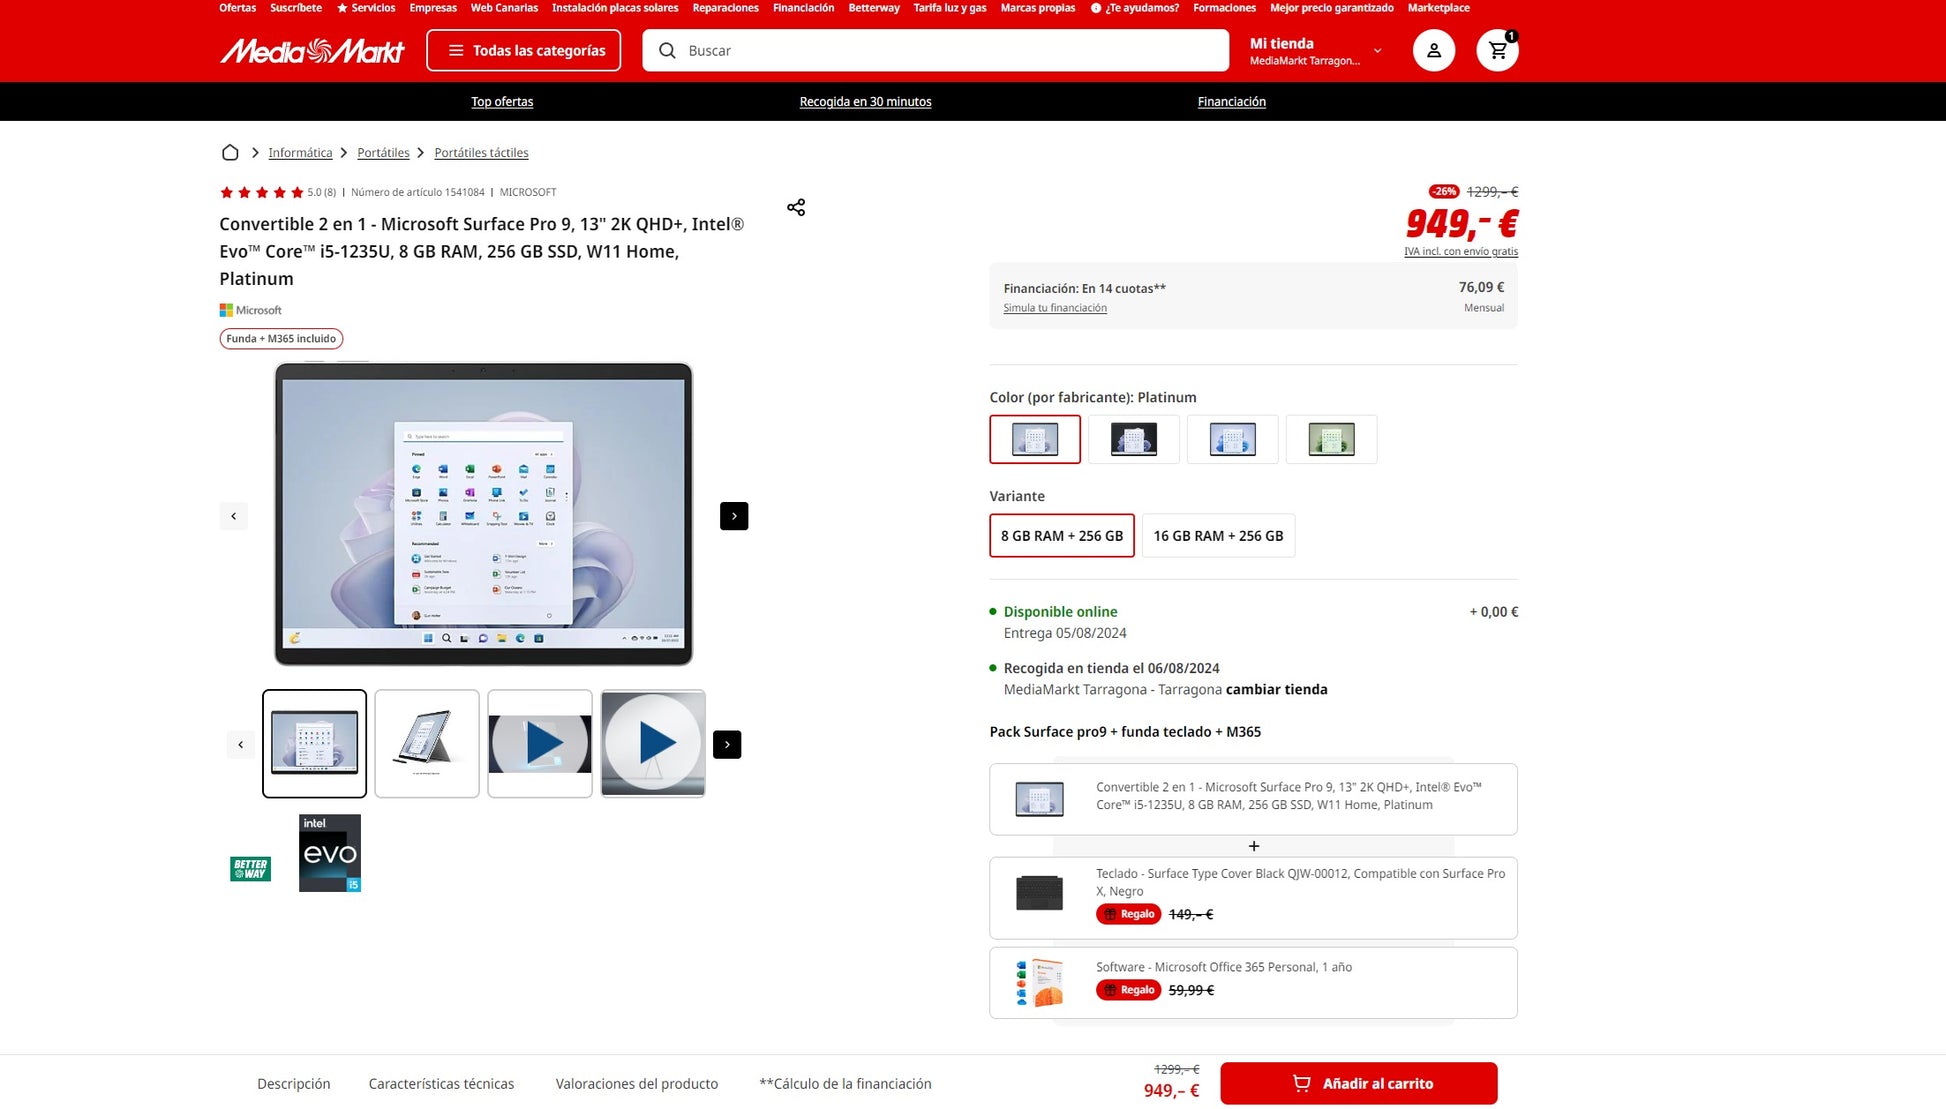This screenshot has height=1109, width=1946.
Task: Click the MICROSOFT brand text
Action: click(528, 192)
